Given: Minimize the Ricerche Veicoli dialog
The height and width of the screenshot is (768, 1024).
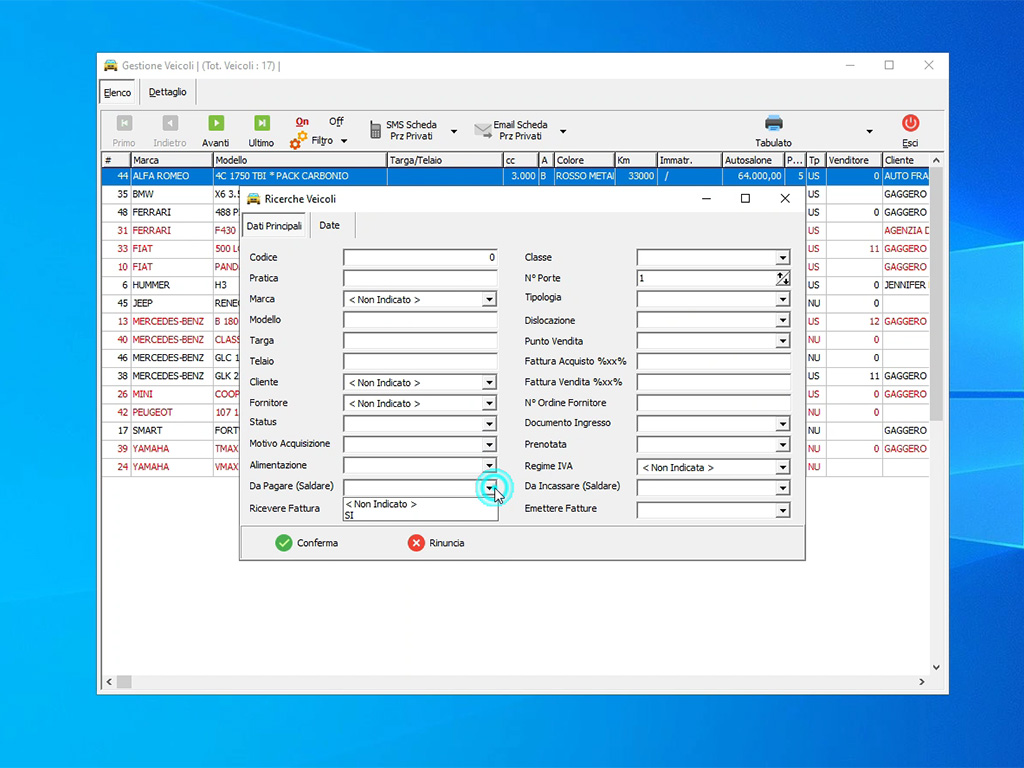Looking at the screenshot, I should pos(706,199).
